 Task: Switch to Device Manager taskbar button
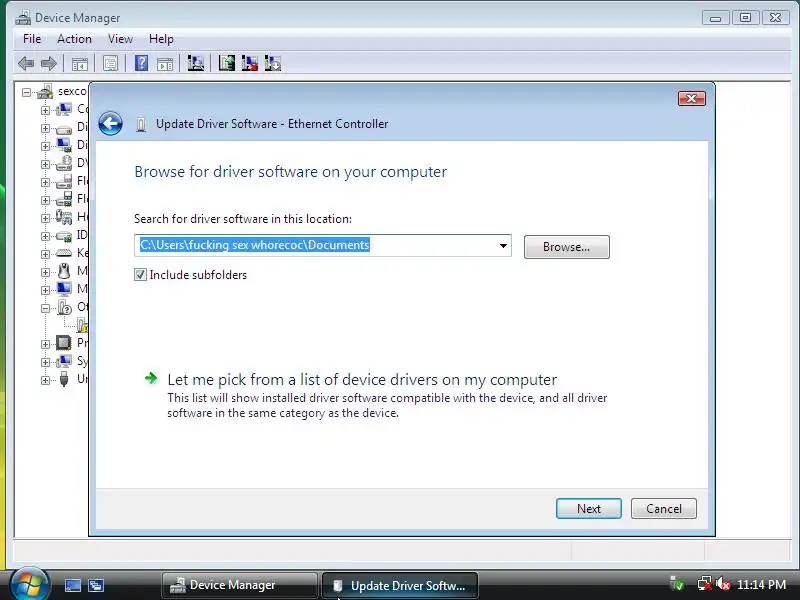239,585
